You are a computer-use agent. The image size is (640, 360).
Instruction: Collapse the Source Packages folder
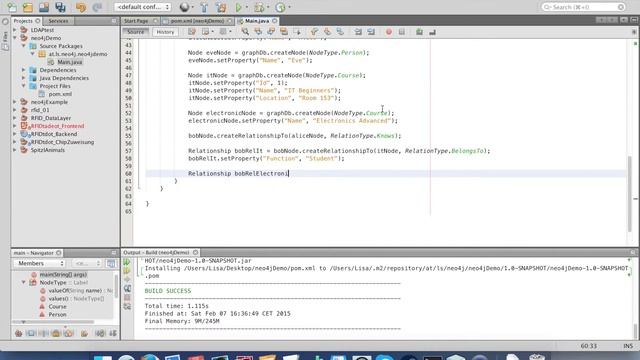24,46
